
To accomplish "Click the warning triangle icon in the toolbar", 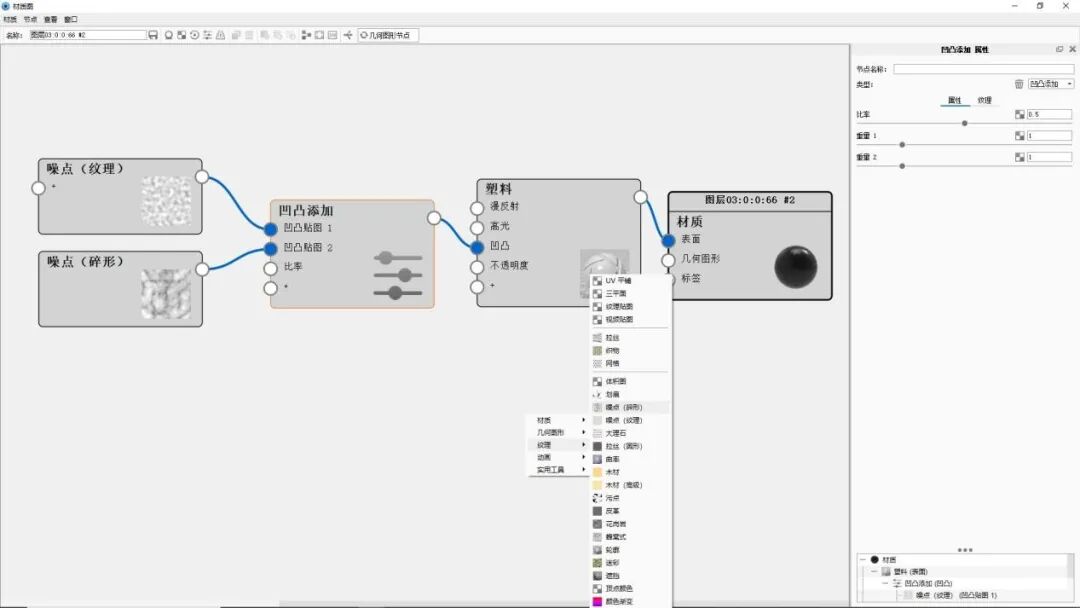I will pos(221,33).
